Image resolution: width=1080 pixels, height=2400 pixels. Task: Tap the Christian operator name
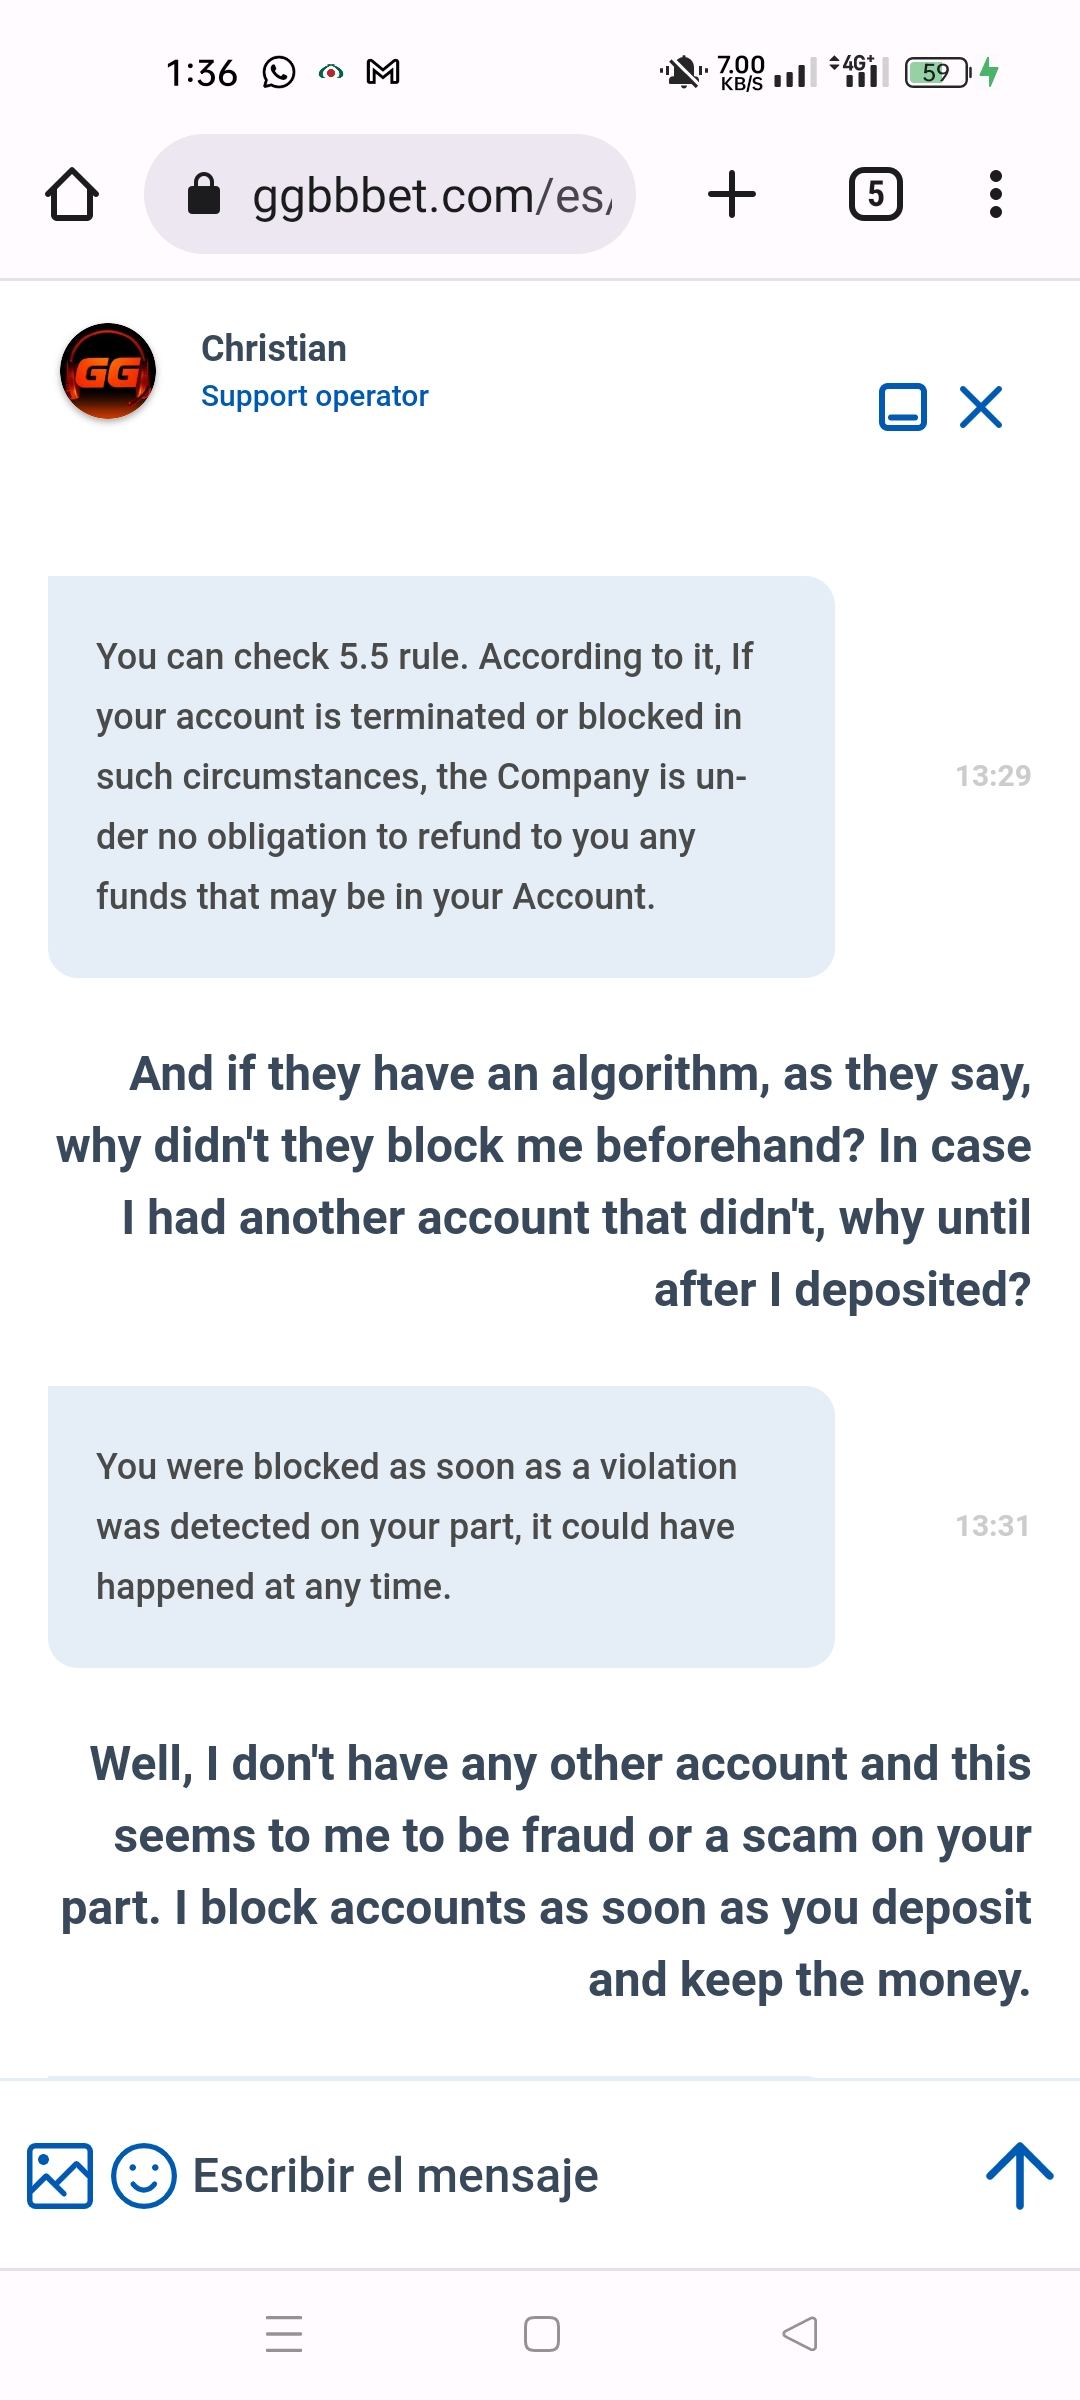point(274,349)
